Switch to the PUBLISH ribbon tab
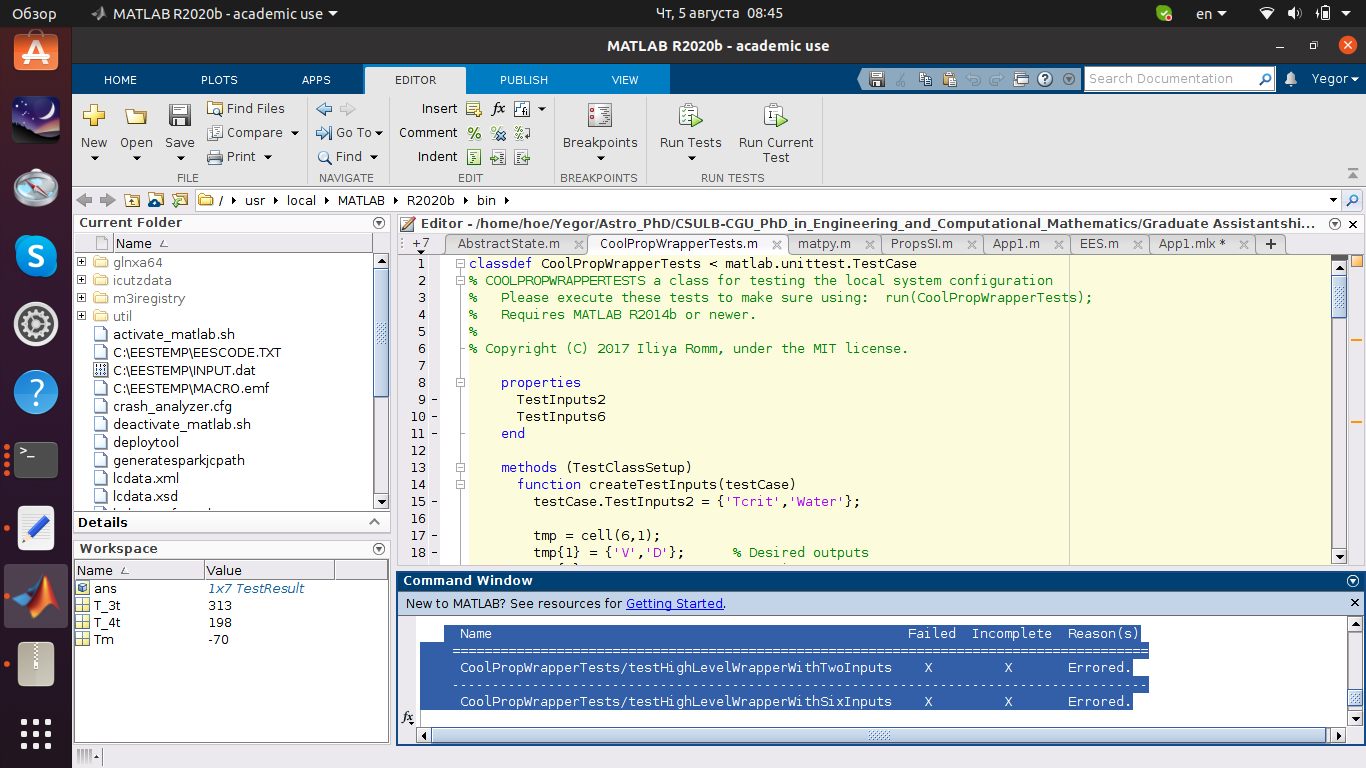This screenshot has height=768, width=1366. click(524, 79)
